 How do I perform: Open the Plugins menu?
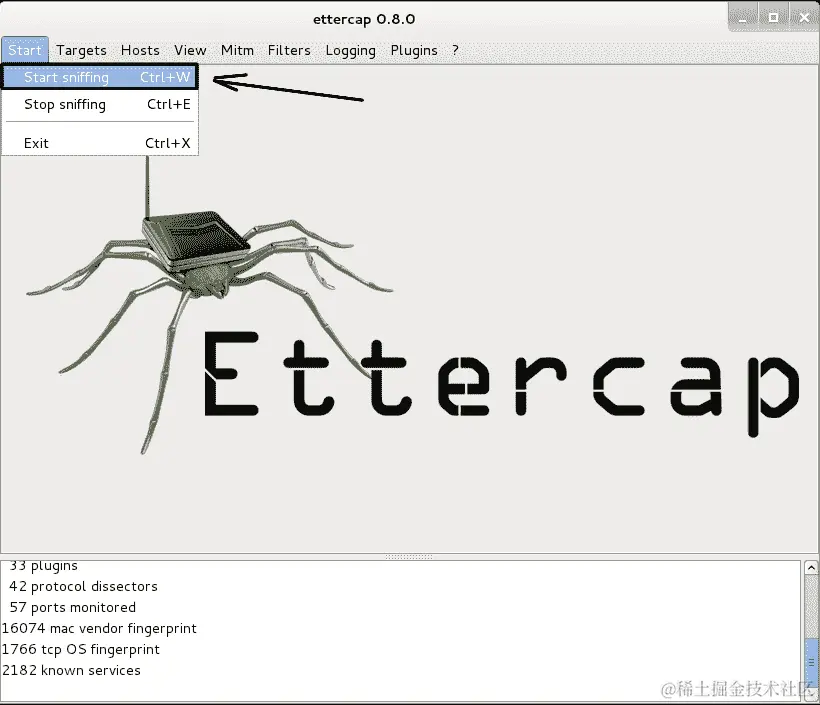click(414, 50)
